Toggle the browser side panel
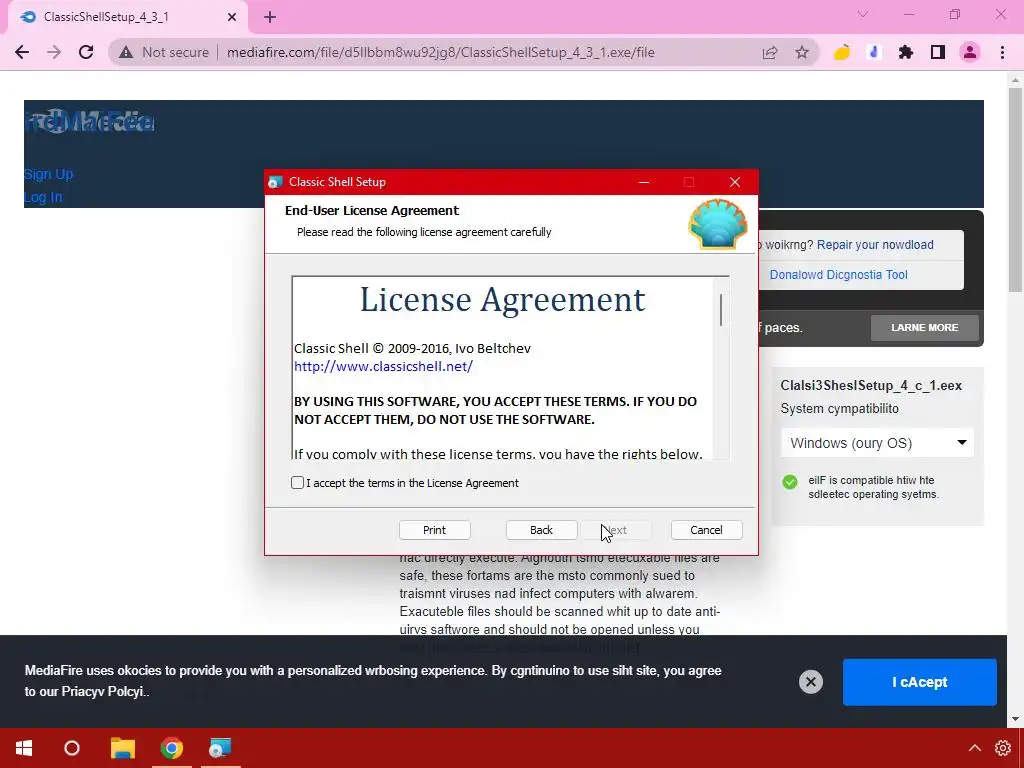 pos(938,52)
